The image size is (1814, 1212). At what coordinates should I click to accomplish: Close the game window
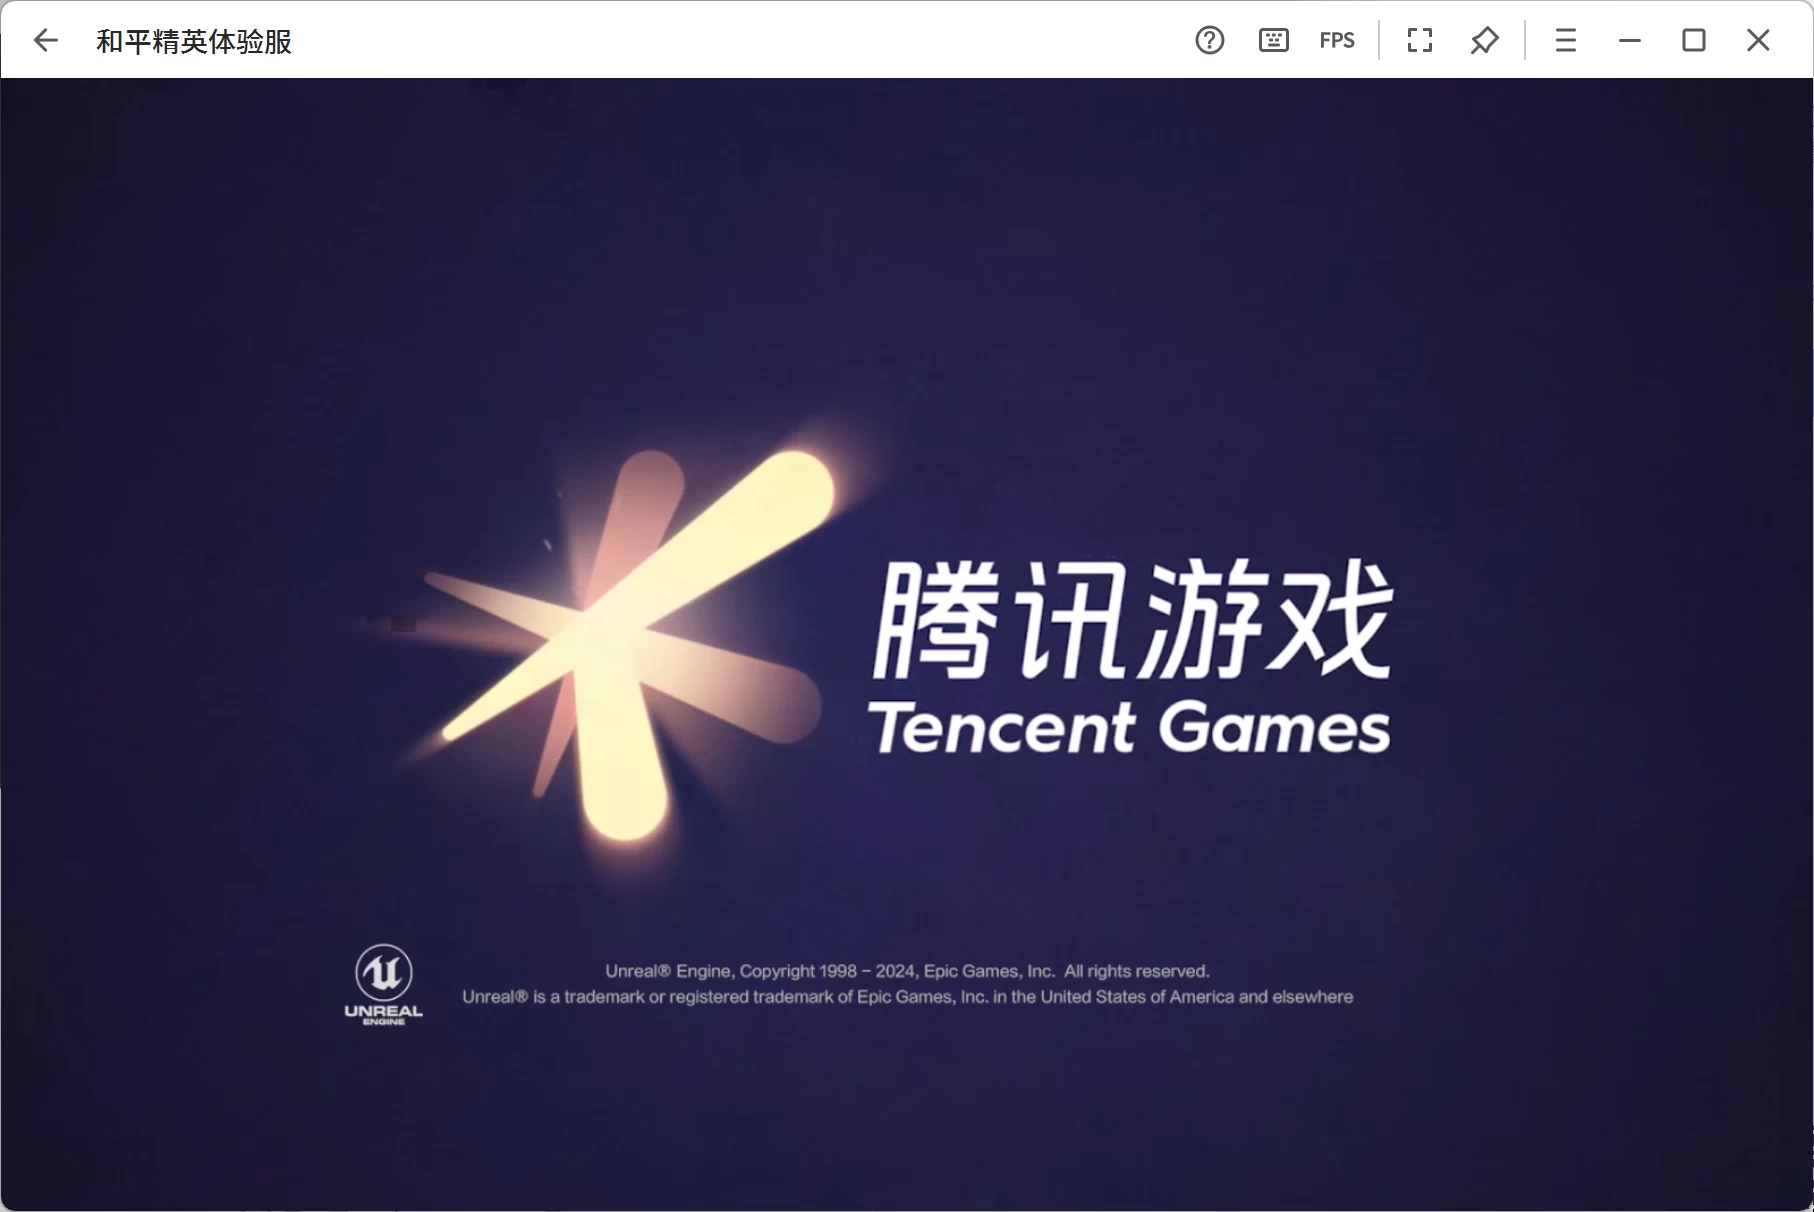(1758, 40)
